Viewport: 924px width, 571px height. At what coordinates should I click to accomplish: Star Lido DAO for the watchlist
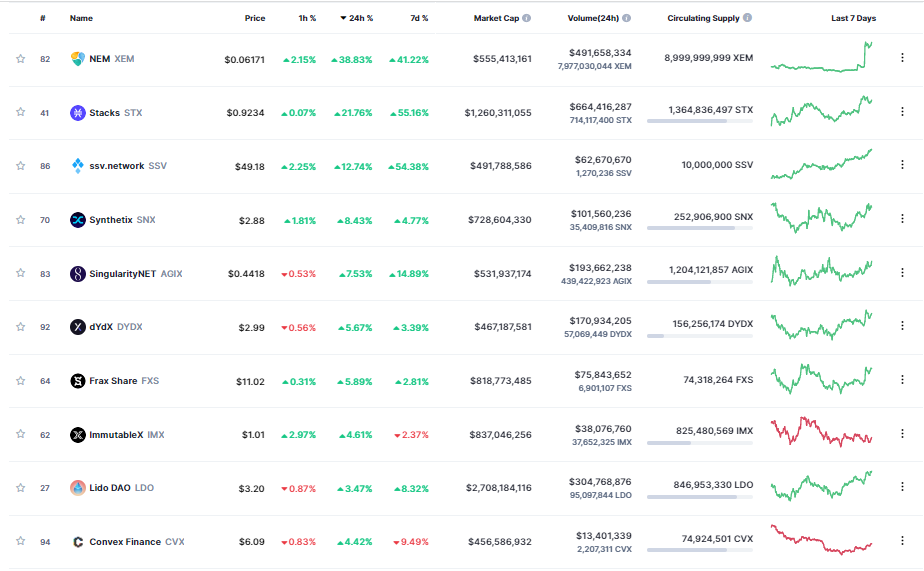[x=21, y=488]
